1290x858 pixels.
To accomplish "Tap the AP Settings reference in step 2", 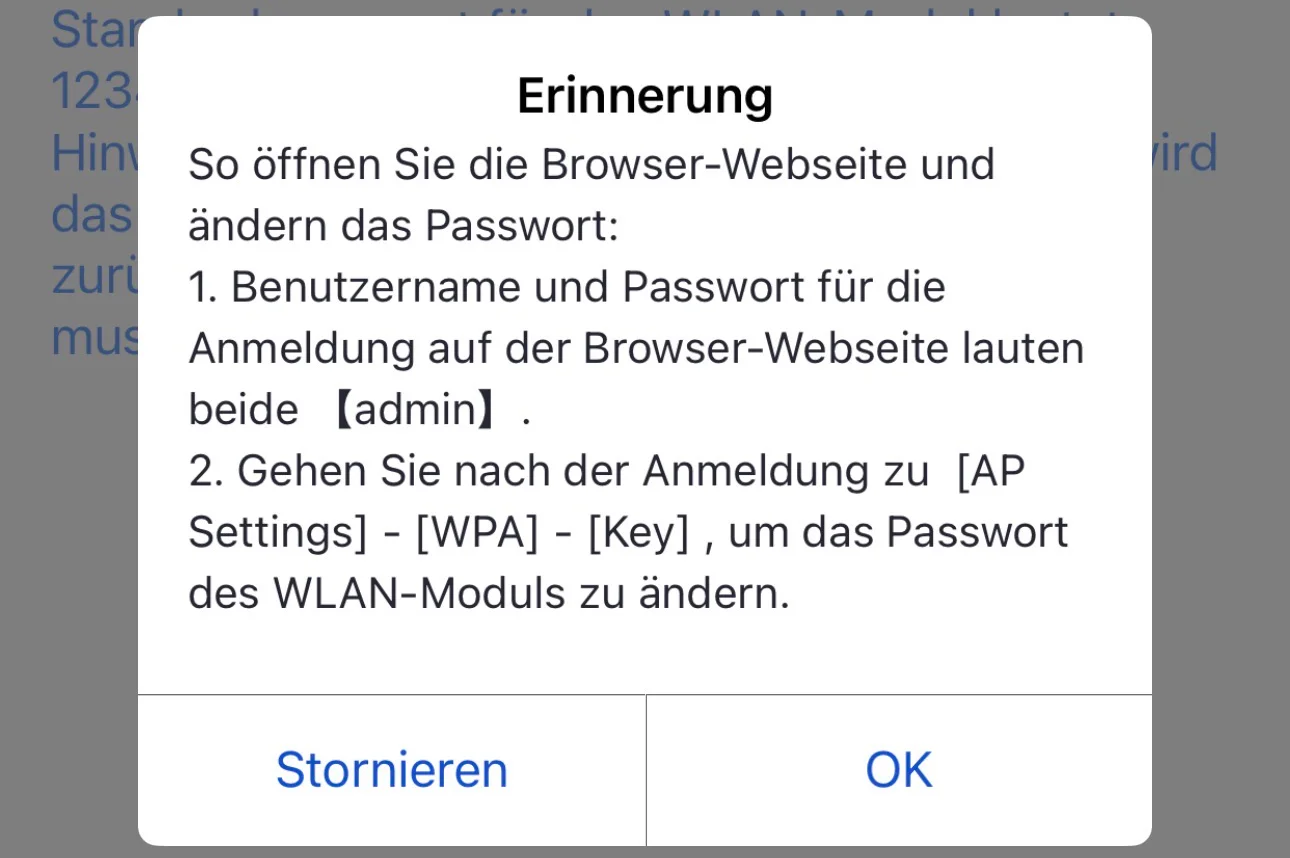I will tap(990, 470).
